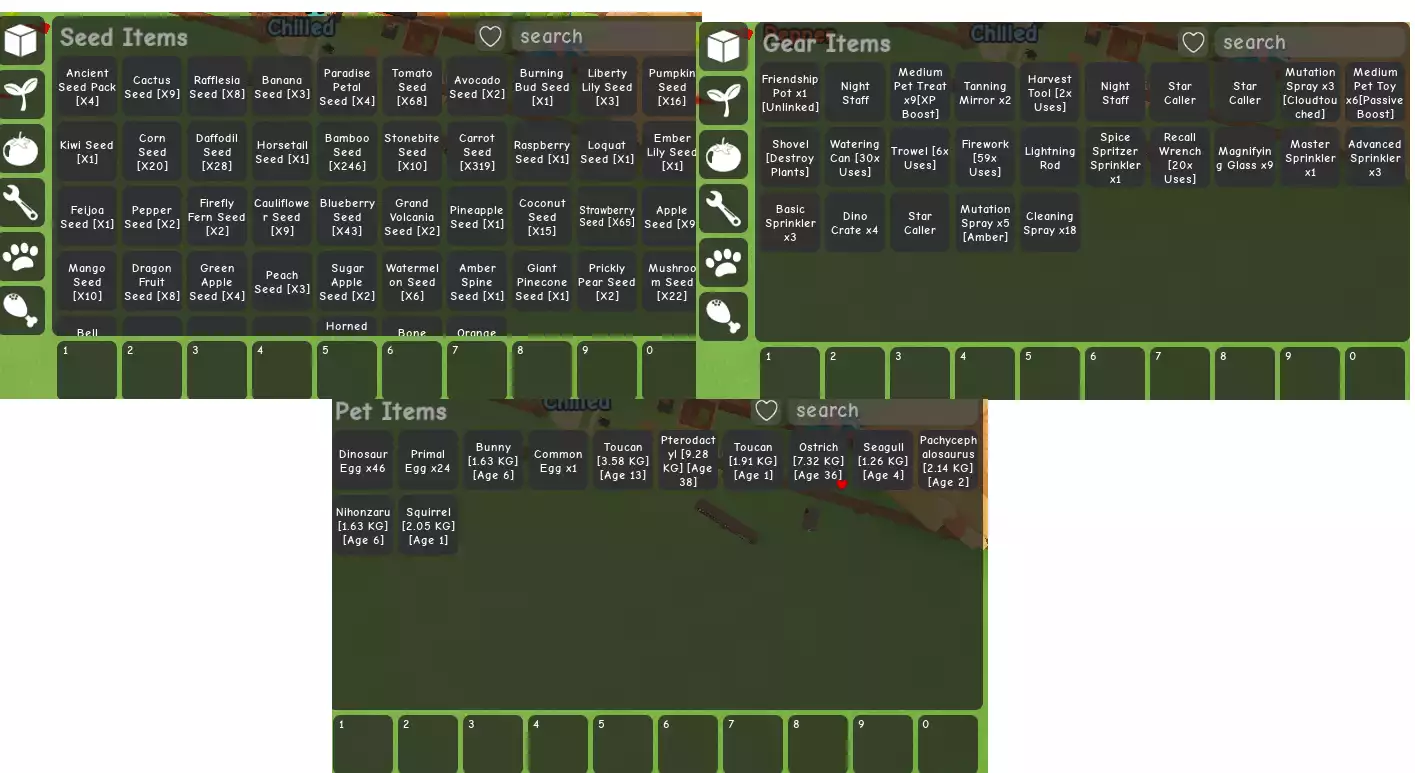Select hotbar slot 1 under Seed Items

[x=87, y=370]
